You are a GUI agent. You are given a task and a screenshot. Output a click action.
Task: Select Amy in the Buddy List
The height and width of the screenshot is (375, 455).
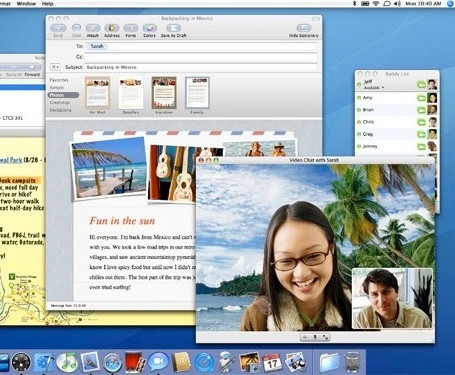397,98
